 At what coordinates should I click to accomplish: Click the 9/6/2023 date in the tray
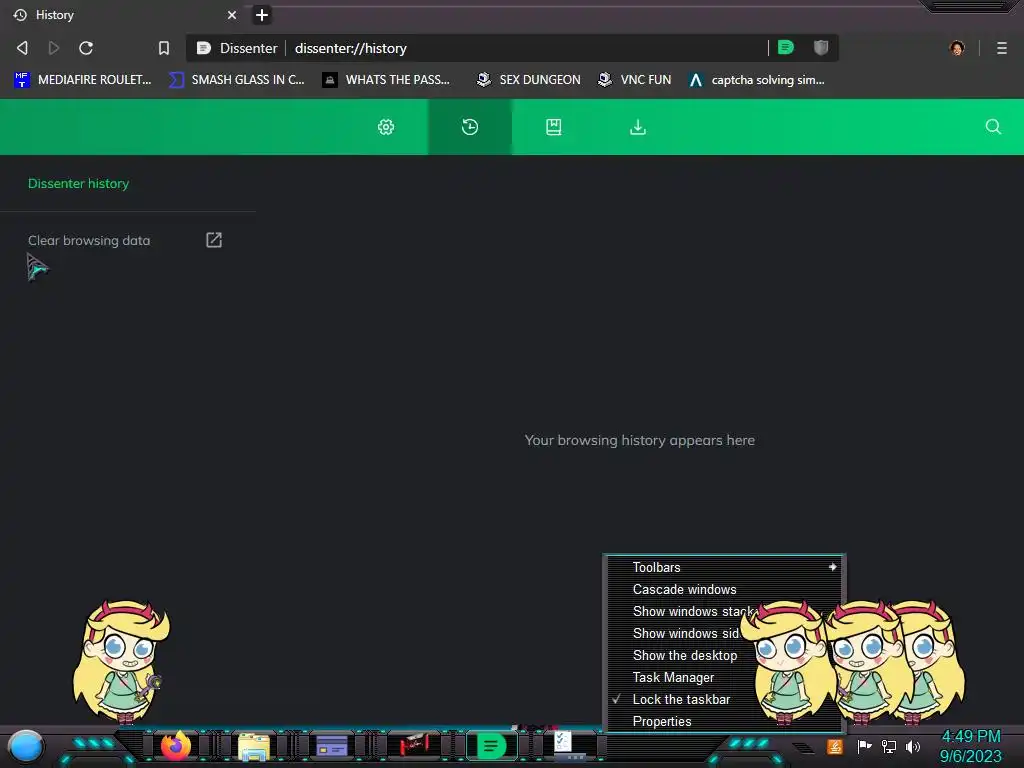(970, 756)
